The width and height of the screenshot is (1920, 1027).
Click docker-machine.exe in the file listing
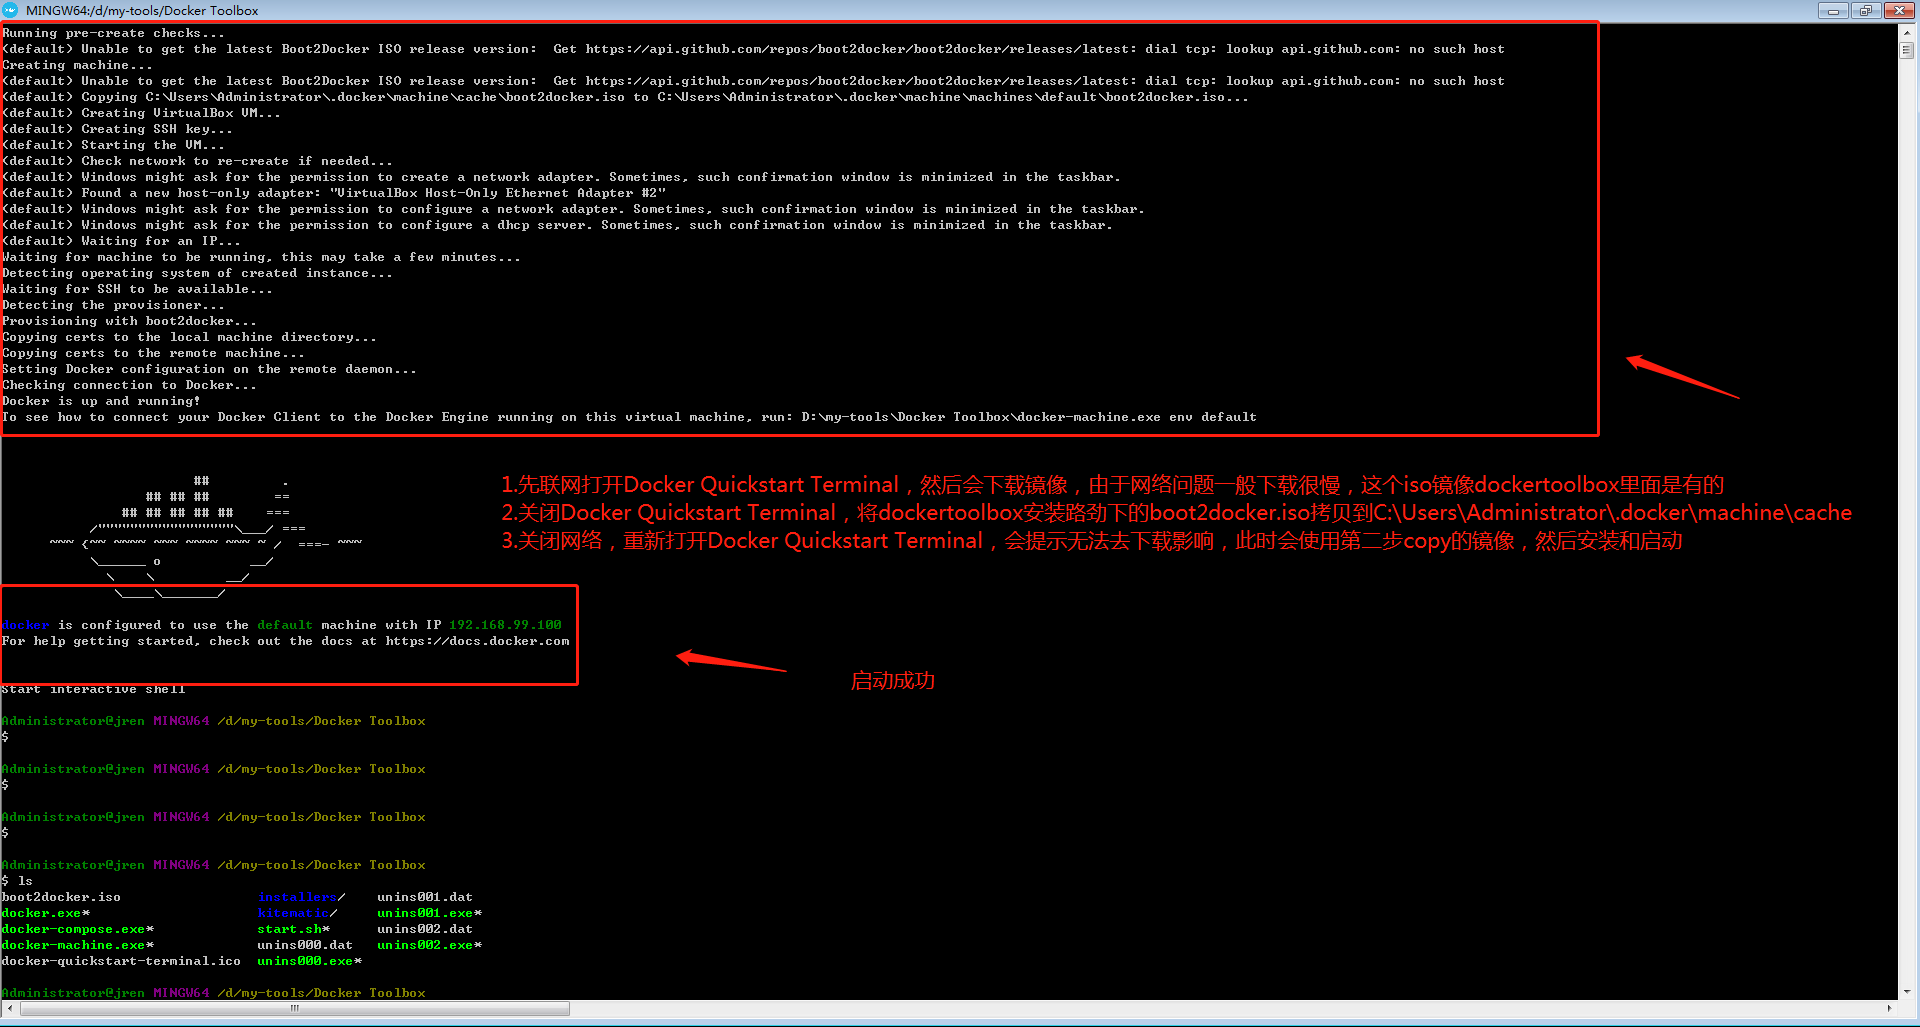click(x=74, y=945)
